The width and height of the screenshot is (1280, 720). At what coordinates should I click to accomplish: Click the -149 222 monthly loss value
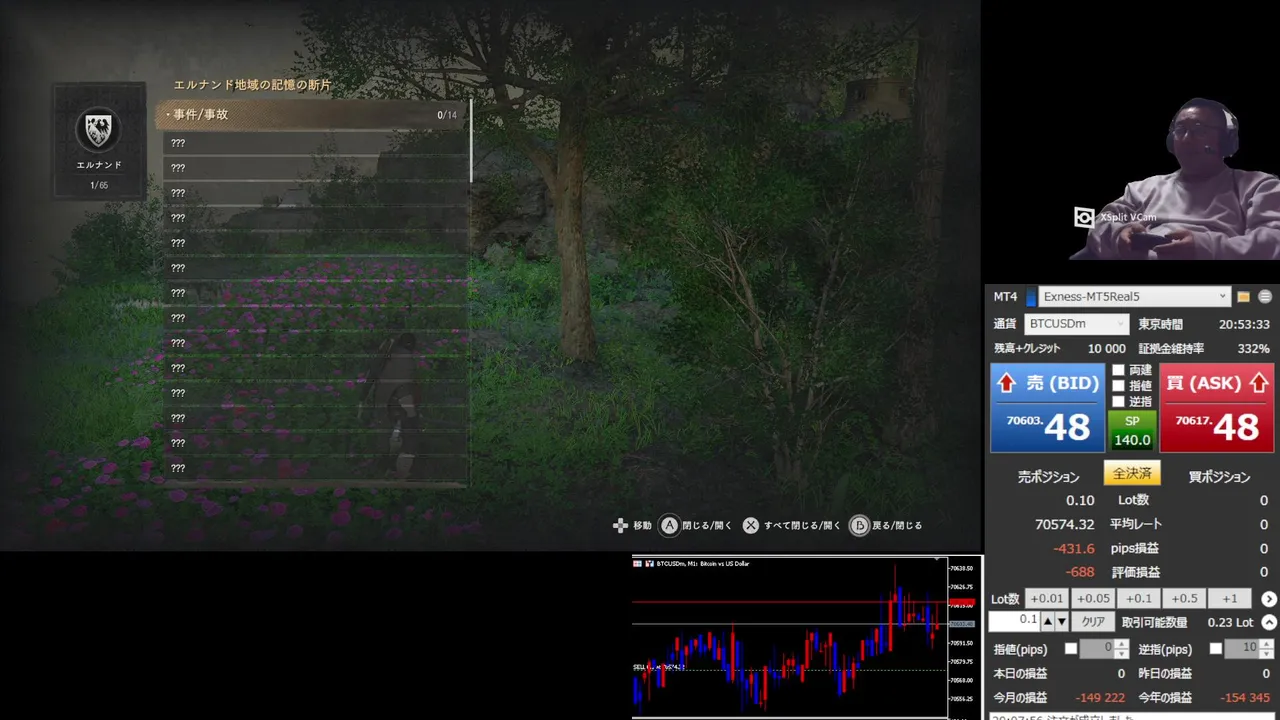click(1100, 697)
